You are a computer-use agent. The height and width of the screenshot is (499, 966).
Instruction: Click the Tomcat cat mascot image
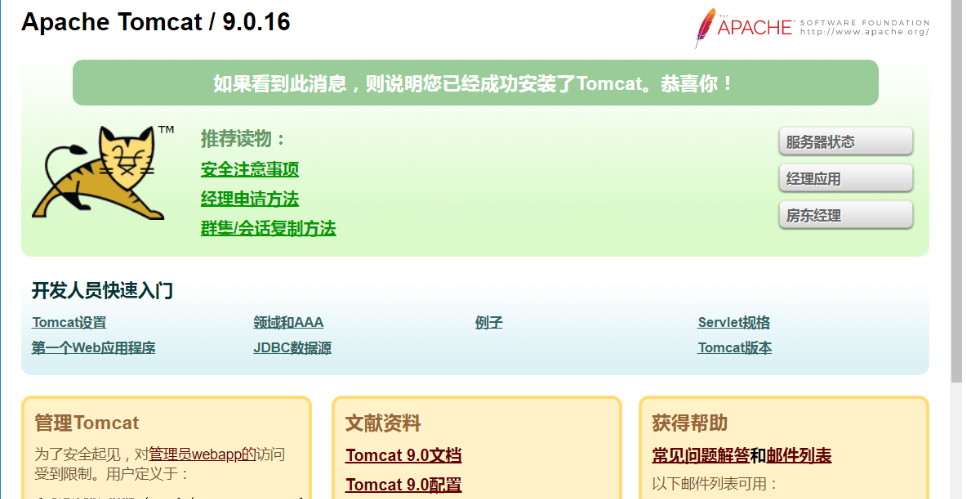[x=102, y=173]
